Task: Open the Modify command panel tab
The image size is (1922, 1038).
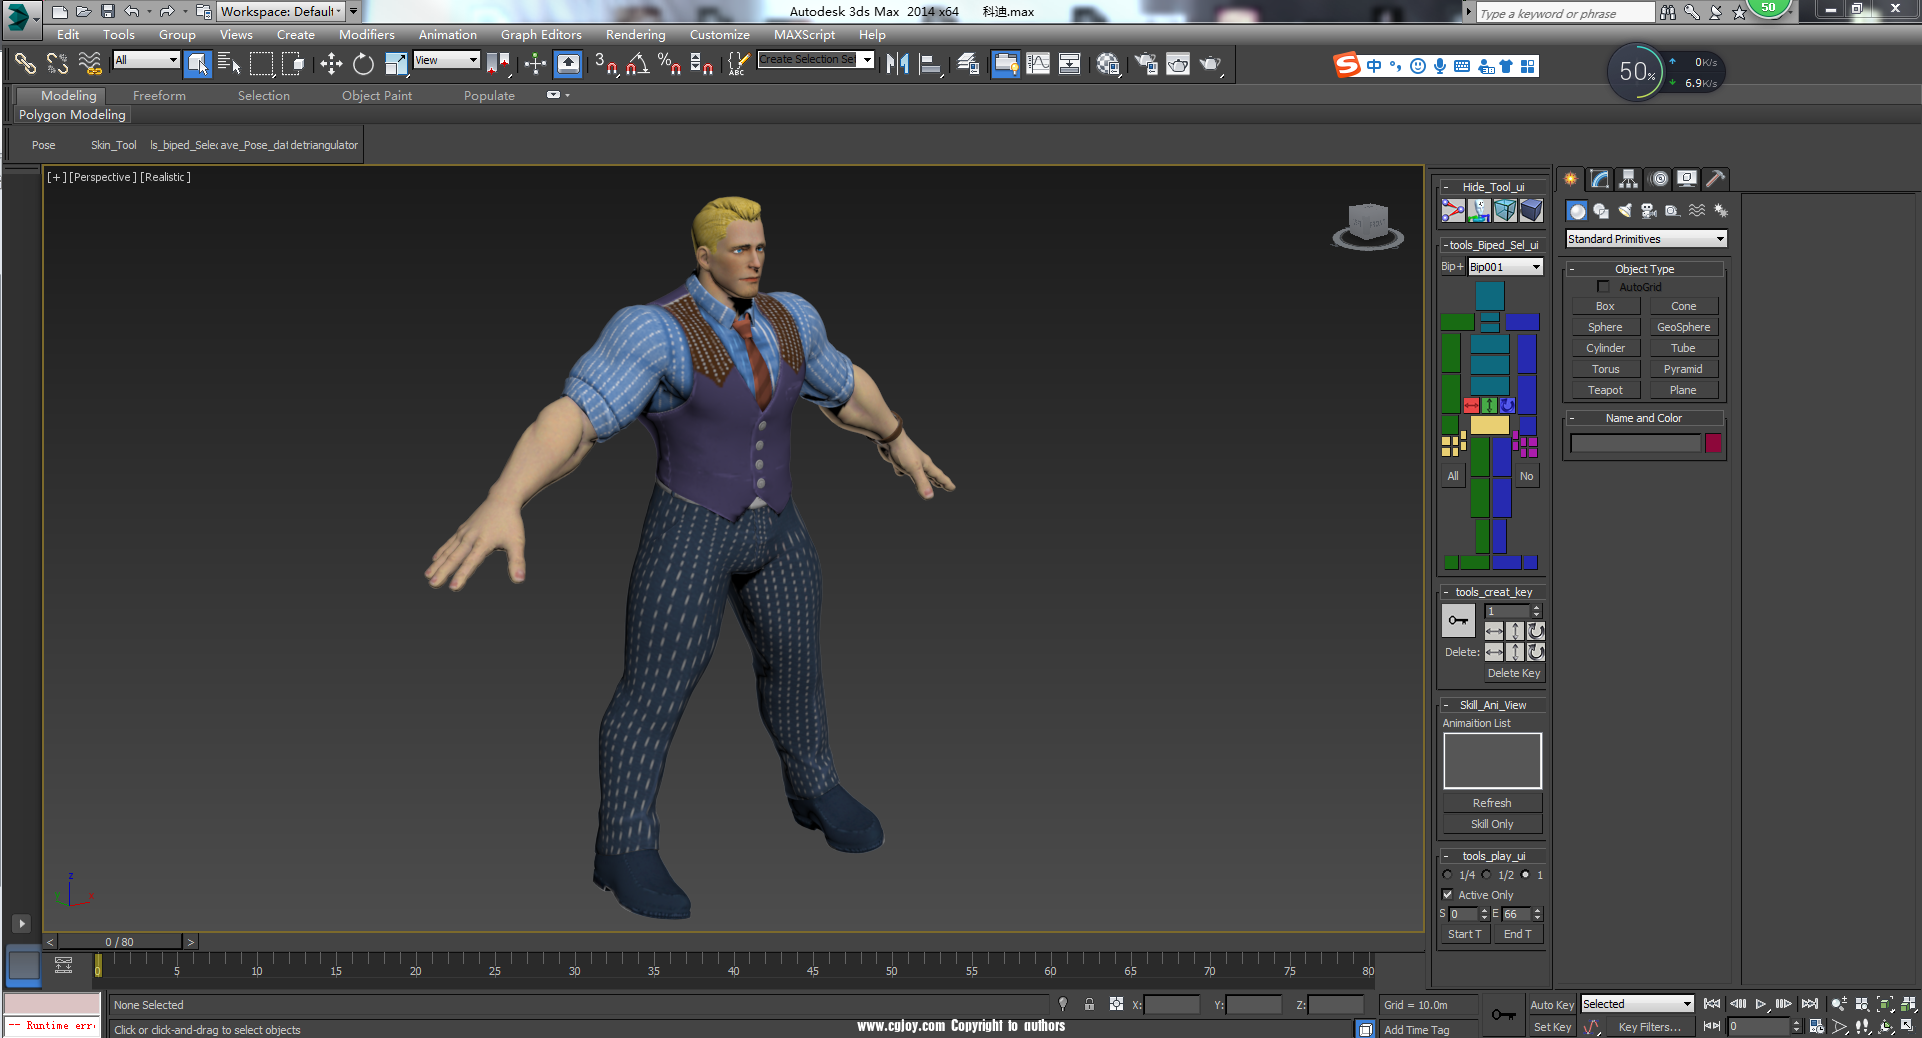Action: pos(1600,179)
